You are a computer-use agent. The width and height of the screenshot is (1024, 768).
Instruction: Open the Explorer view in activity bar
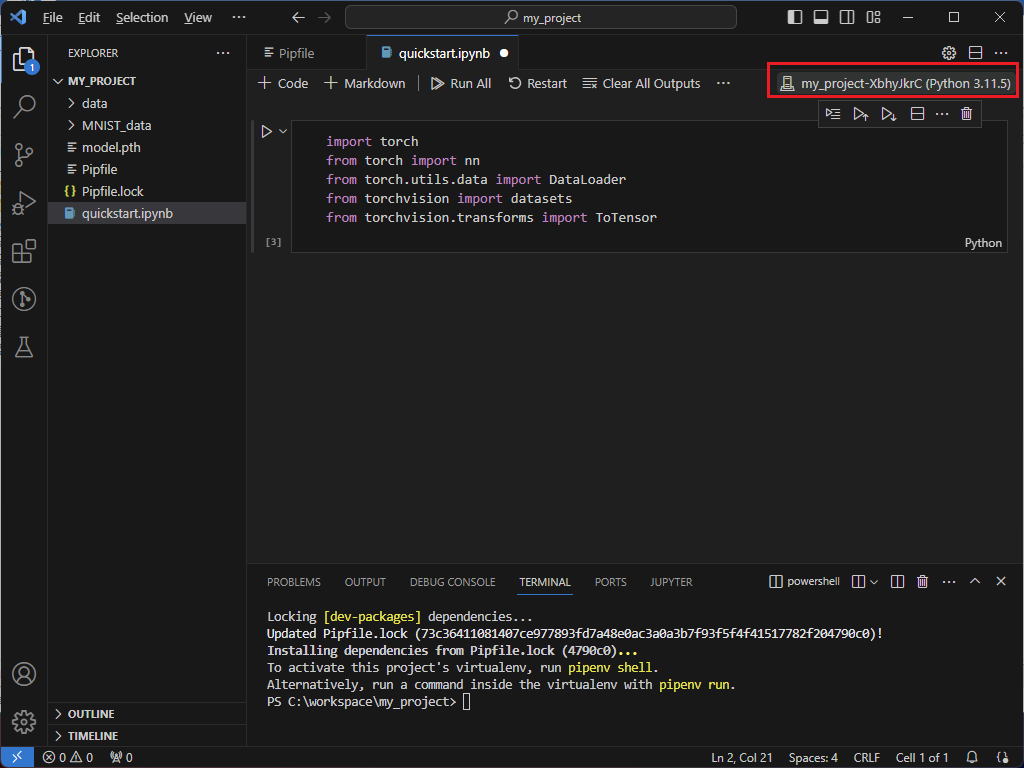(x=24, y=59)
